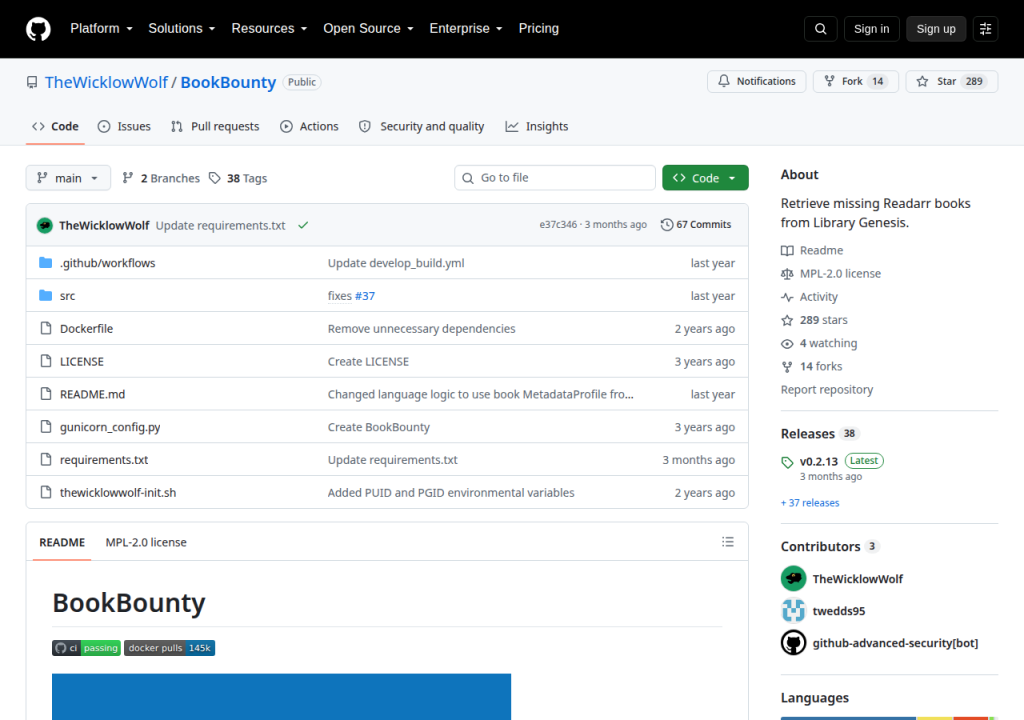The width and height of the screenshot is (1024, 720).
Task: Open 14 forks link in sidebar
Action: (812, 366)
